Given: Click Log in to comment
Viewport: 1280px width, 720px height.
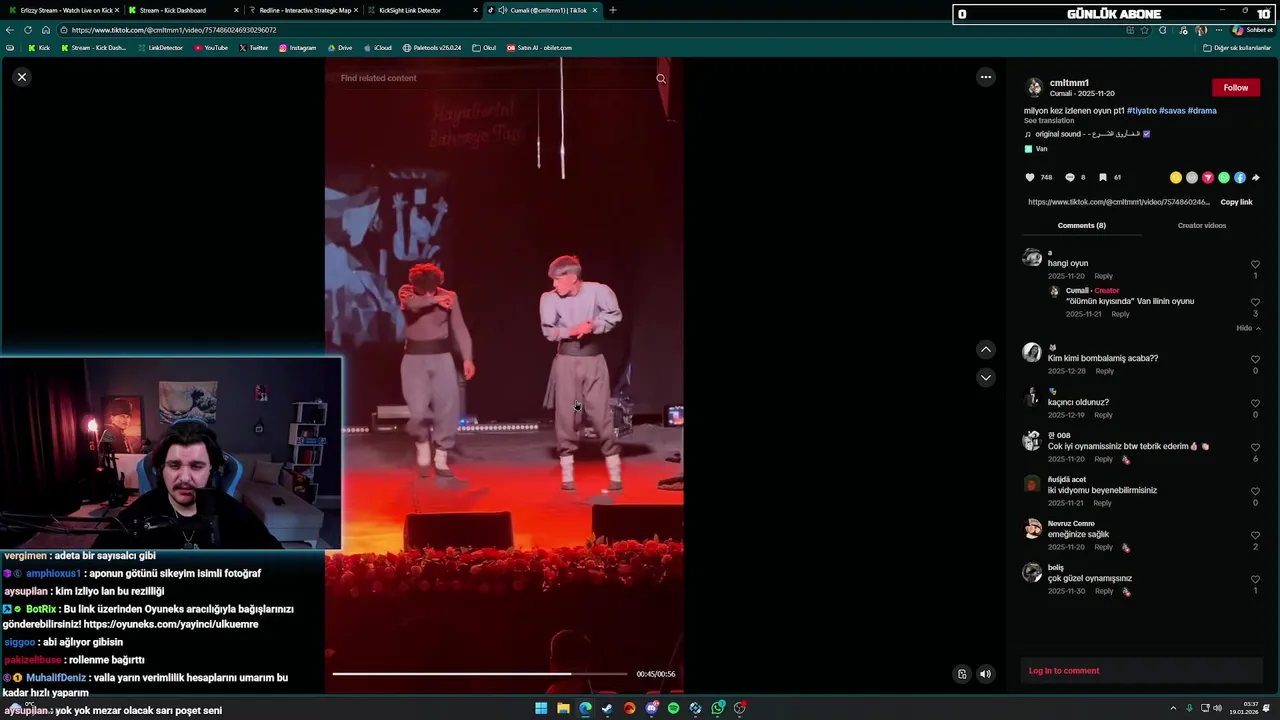Looking at the screenshot, I should pos(1064,671).
